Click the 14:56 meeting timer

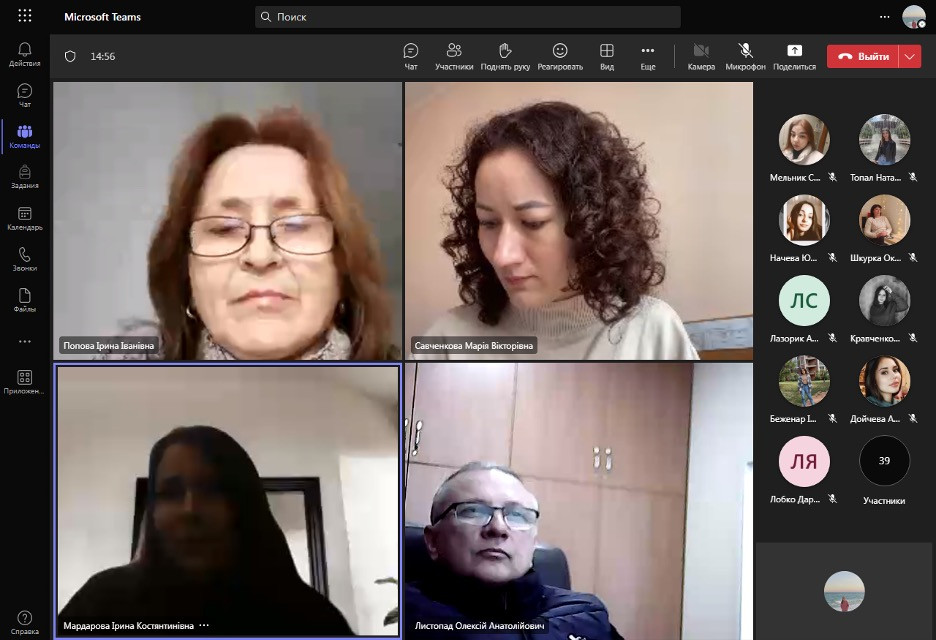pos(103,57)
